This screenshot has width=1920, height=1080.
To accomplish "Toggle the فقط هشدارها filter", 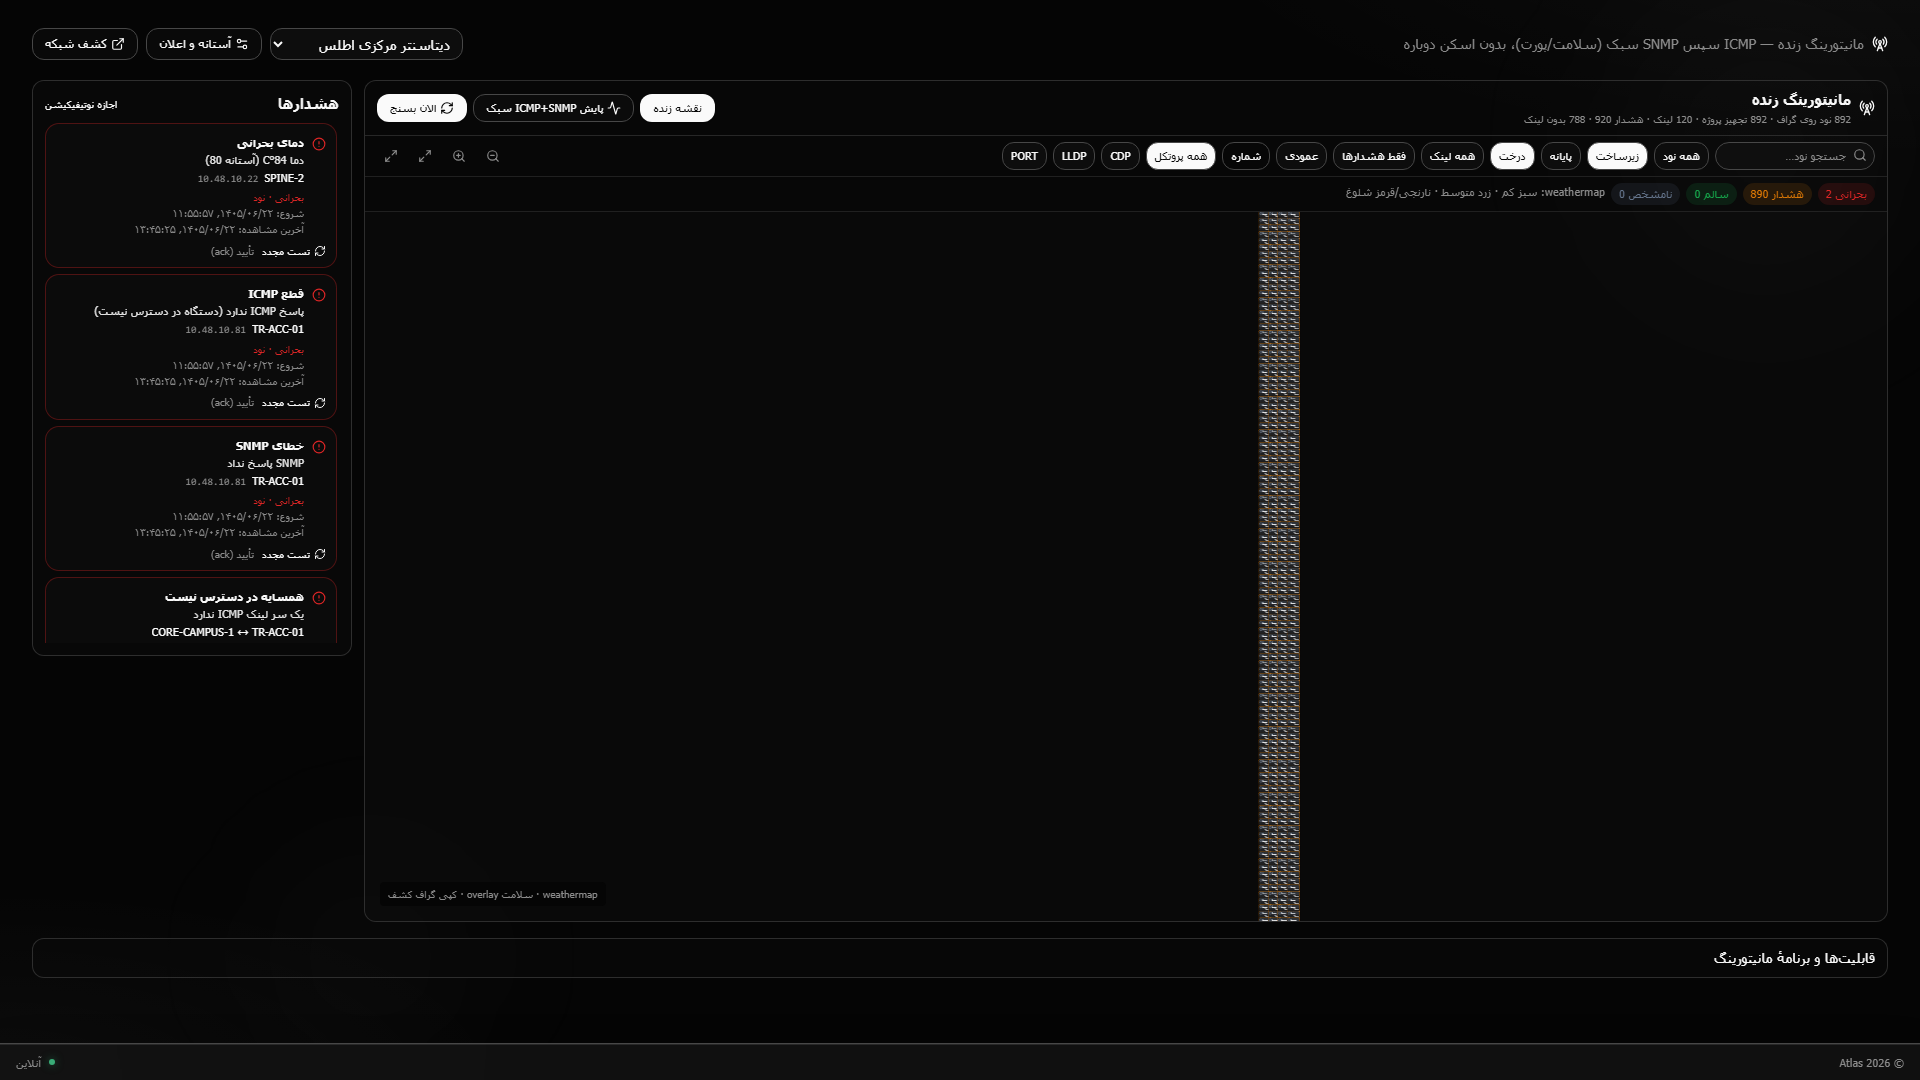I will pyautogui.click(x=1374, y=156).
